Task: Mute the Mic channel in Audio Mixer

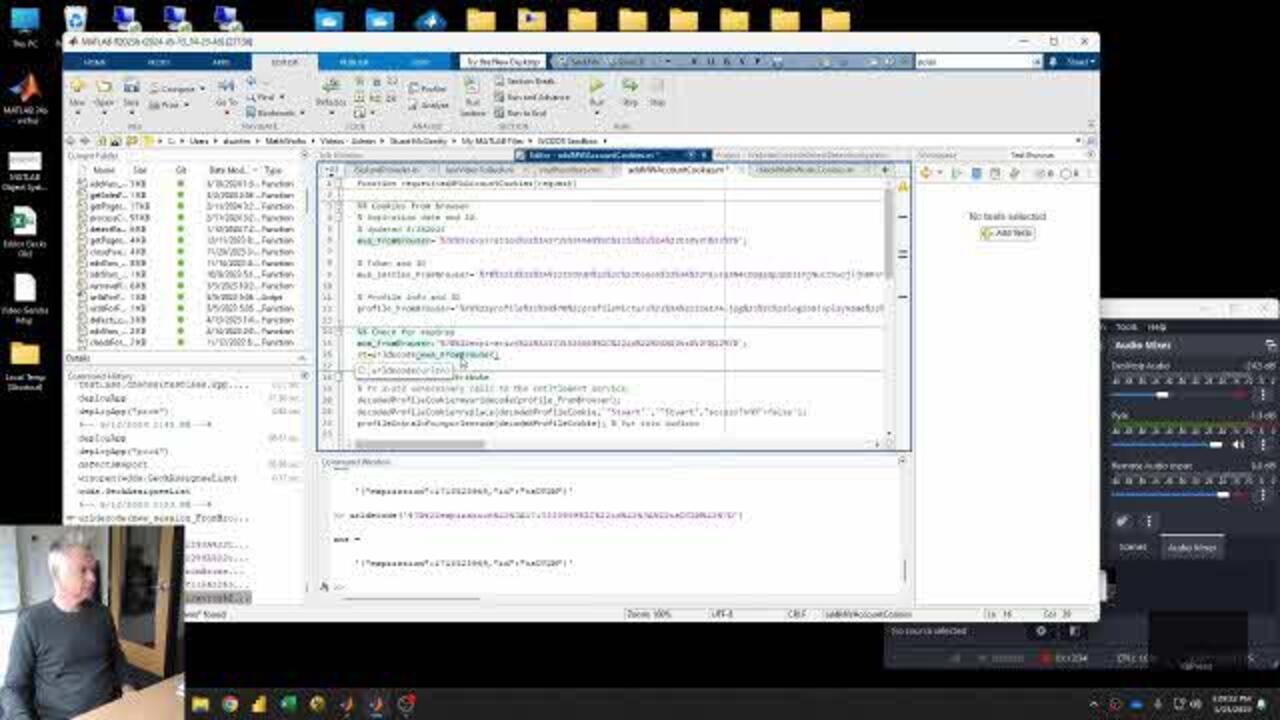Action: pyautogui.click(x=1238, y=445)
